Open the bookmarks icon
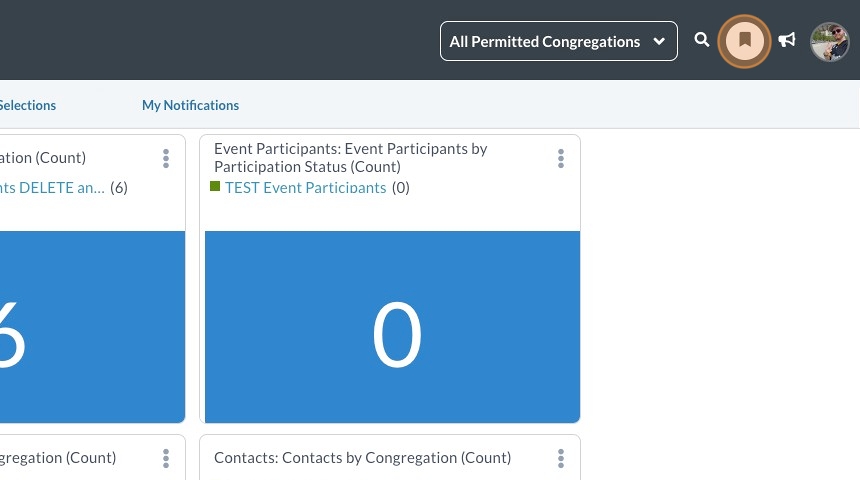Viewport: 860px width, 480px height. pyautogui.click(x=745, y=41)
